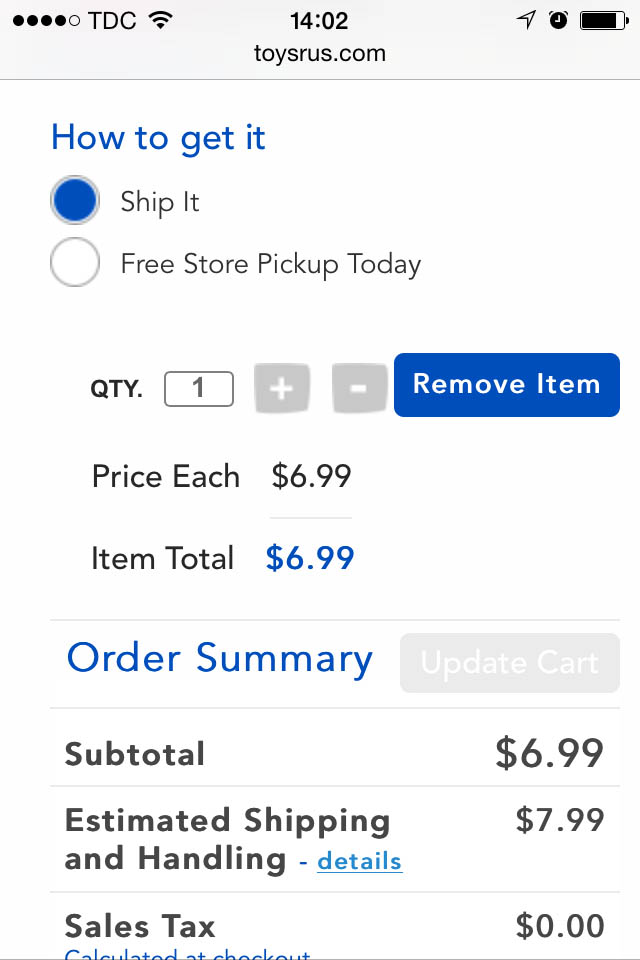Viewport: 640px width, 960px height.
Task: Tap the Item Total price amount
Action: coord(310,558)
